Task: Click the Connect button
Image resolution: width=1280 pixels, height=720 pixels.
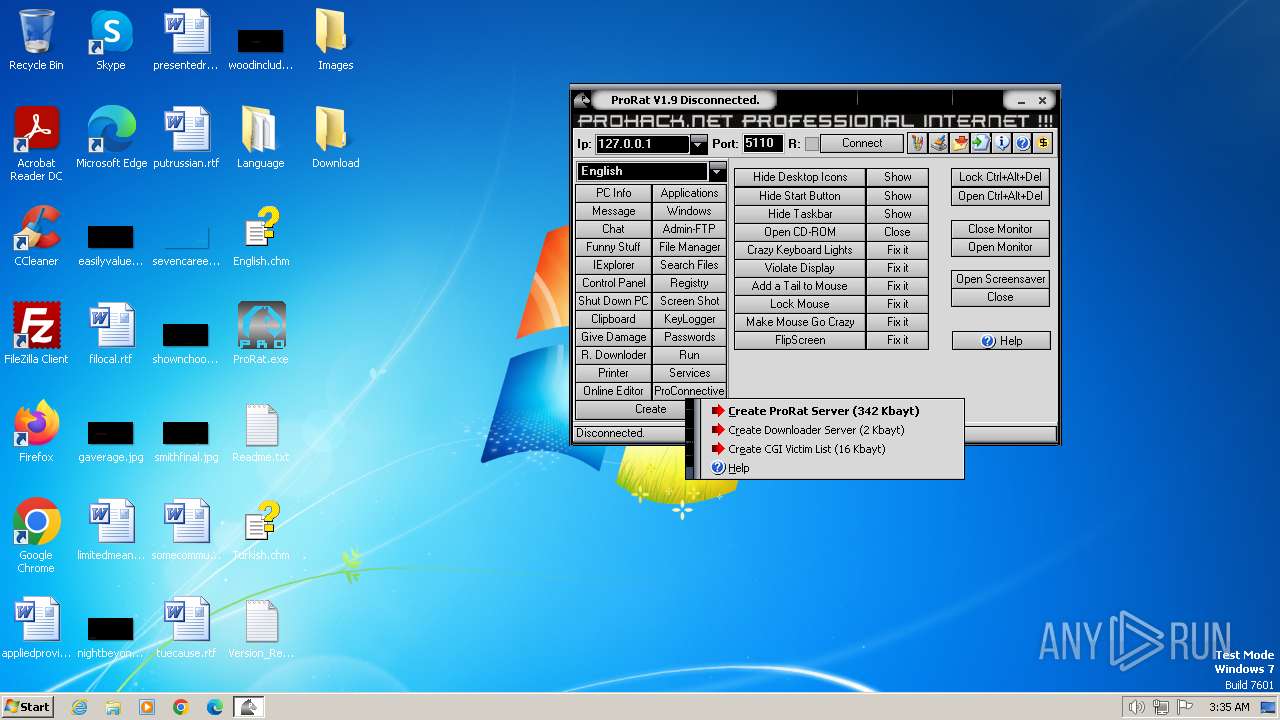Action: pos(862,143)
